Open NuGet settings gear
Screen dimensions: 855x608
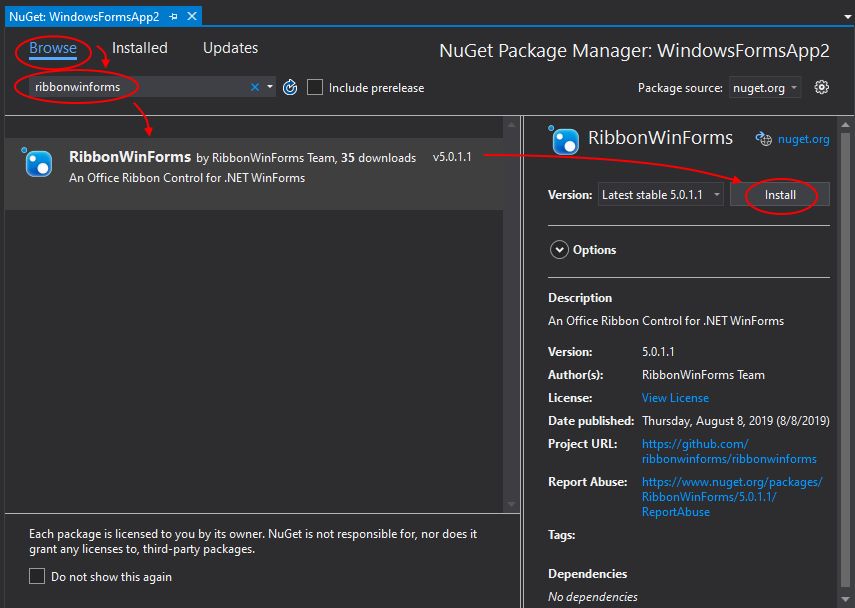[x=821, y=87]
